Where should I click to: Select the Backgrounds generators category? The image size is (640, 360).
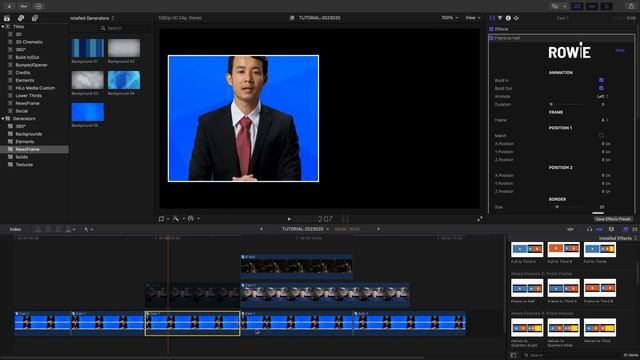pyautogui.click(x=29, y=134)
